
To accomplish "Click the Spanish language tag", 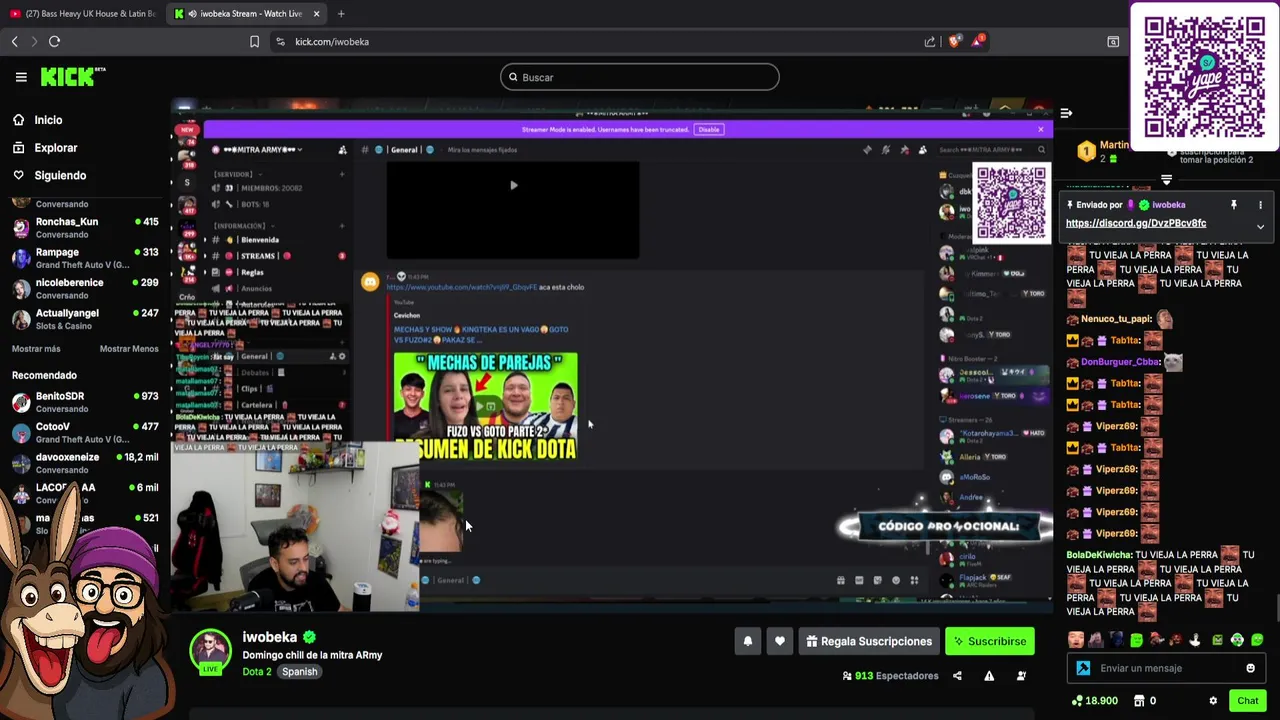I will [x=299, y=672].
